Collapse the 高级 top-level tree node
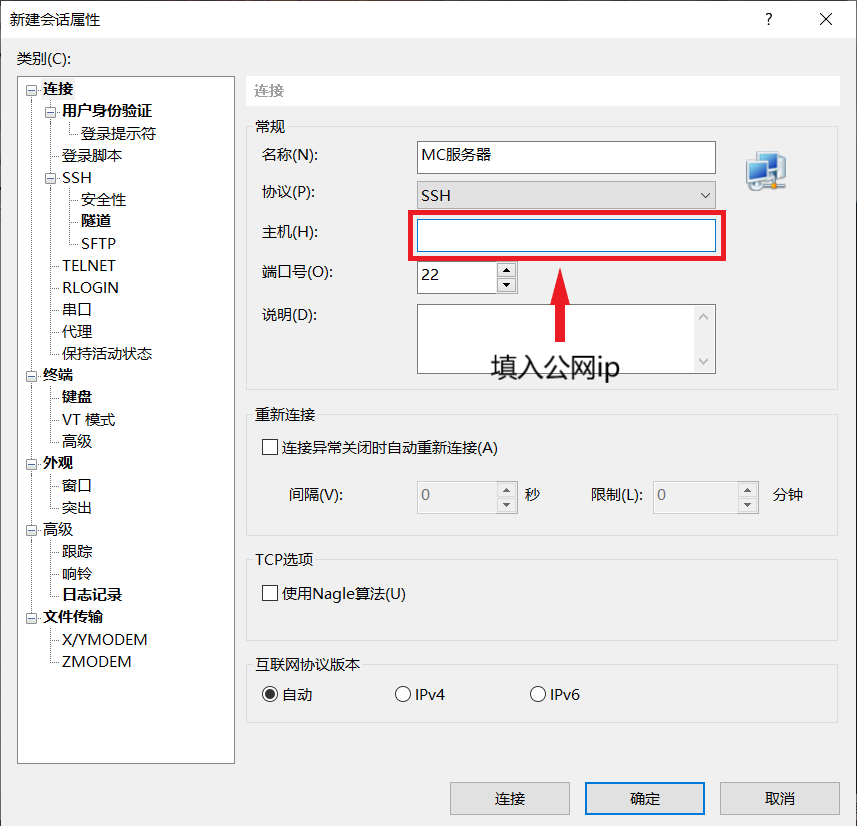The height and width of the screenshot is (826, 857). (x=32, y=530)
